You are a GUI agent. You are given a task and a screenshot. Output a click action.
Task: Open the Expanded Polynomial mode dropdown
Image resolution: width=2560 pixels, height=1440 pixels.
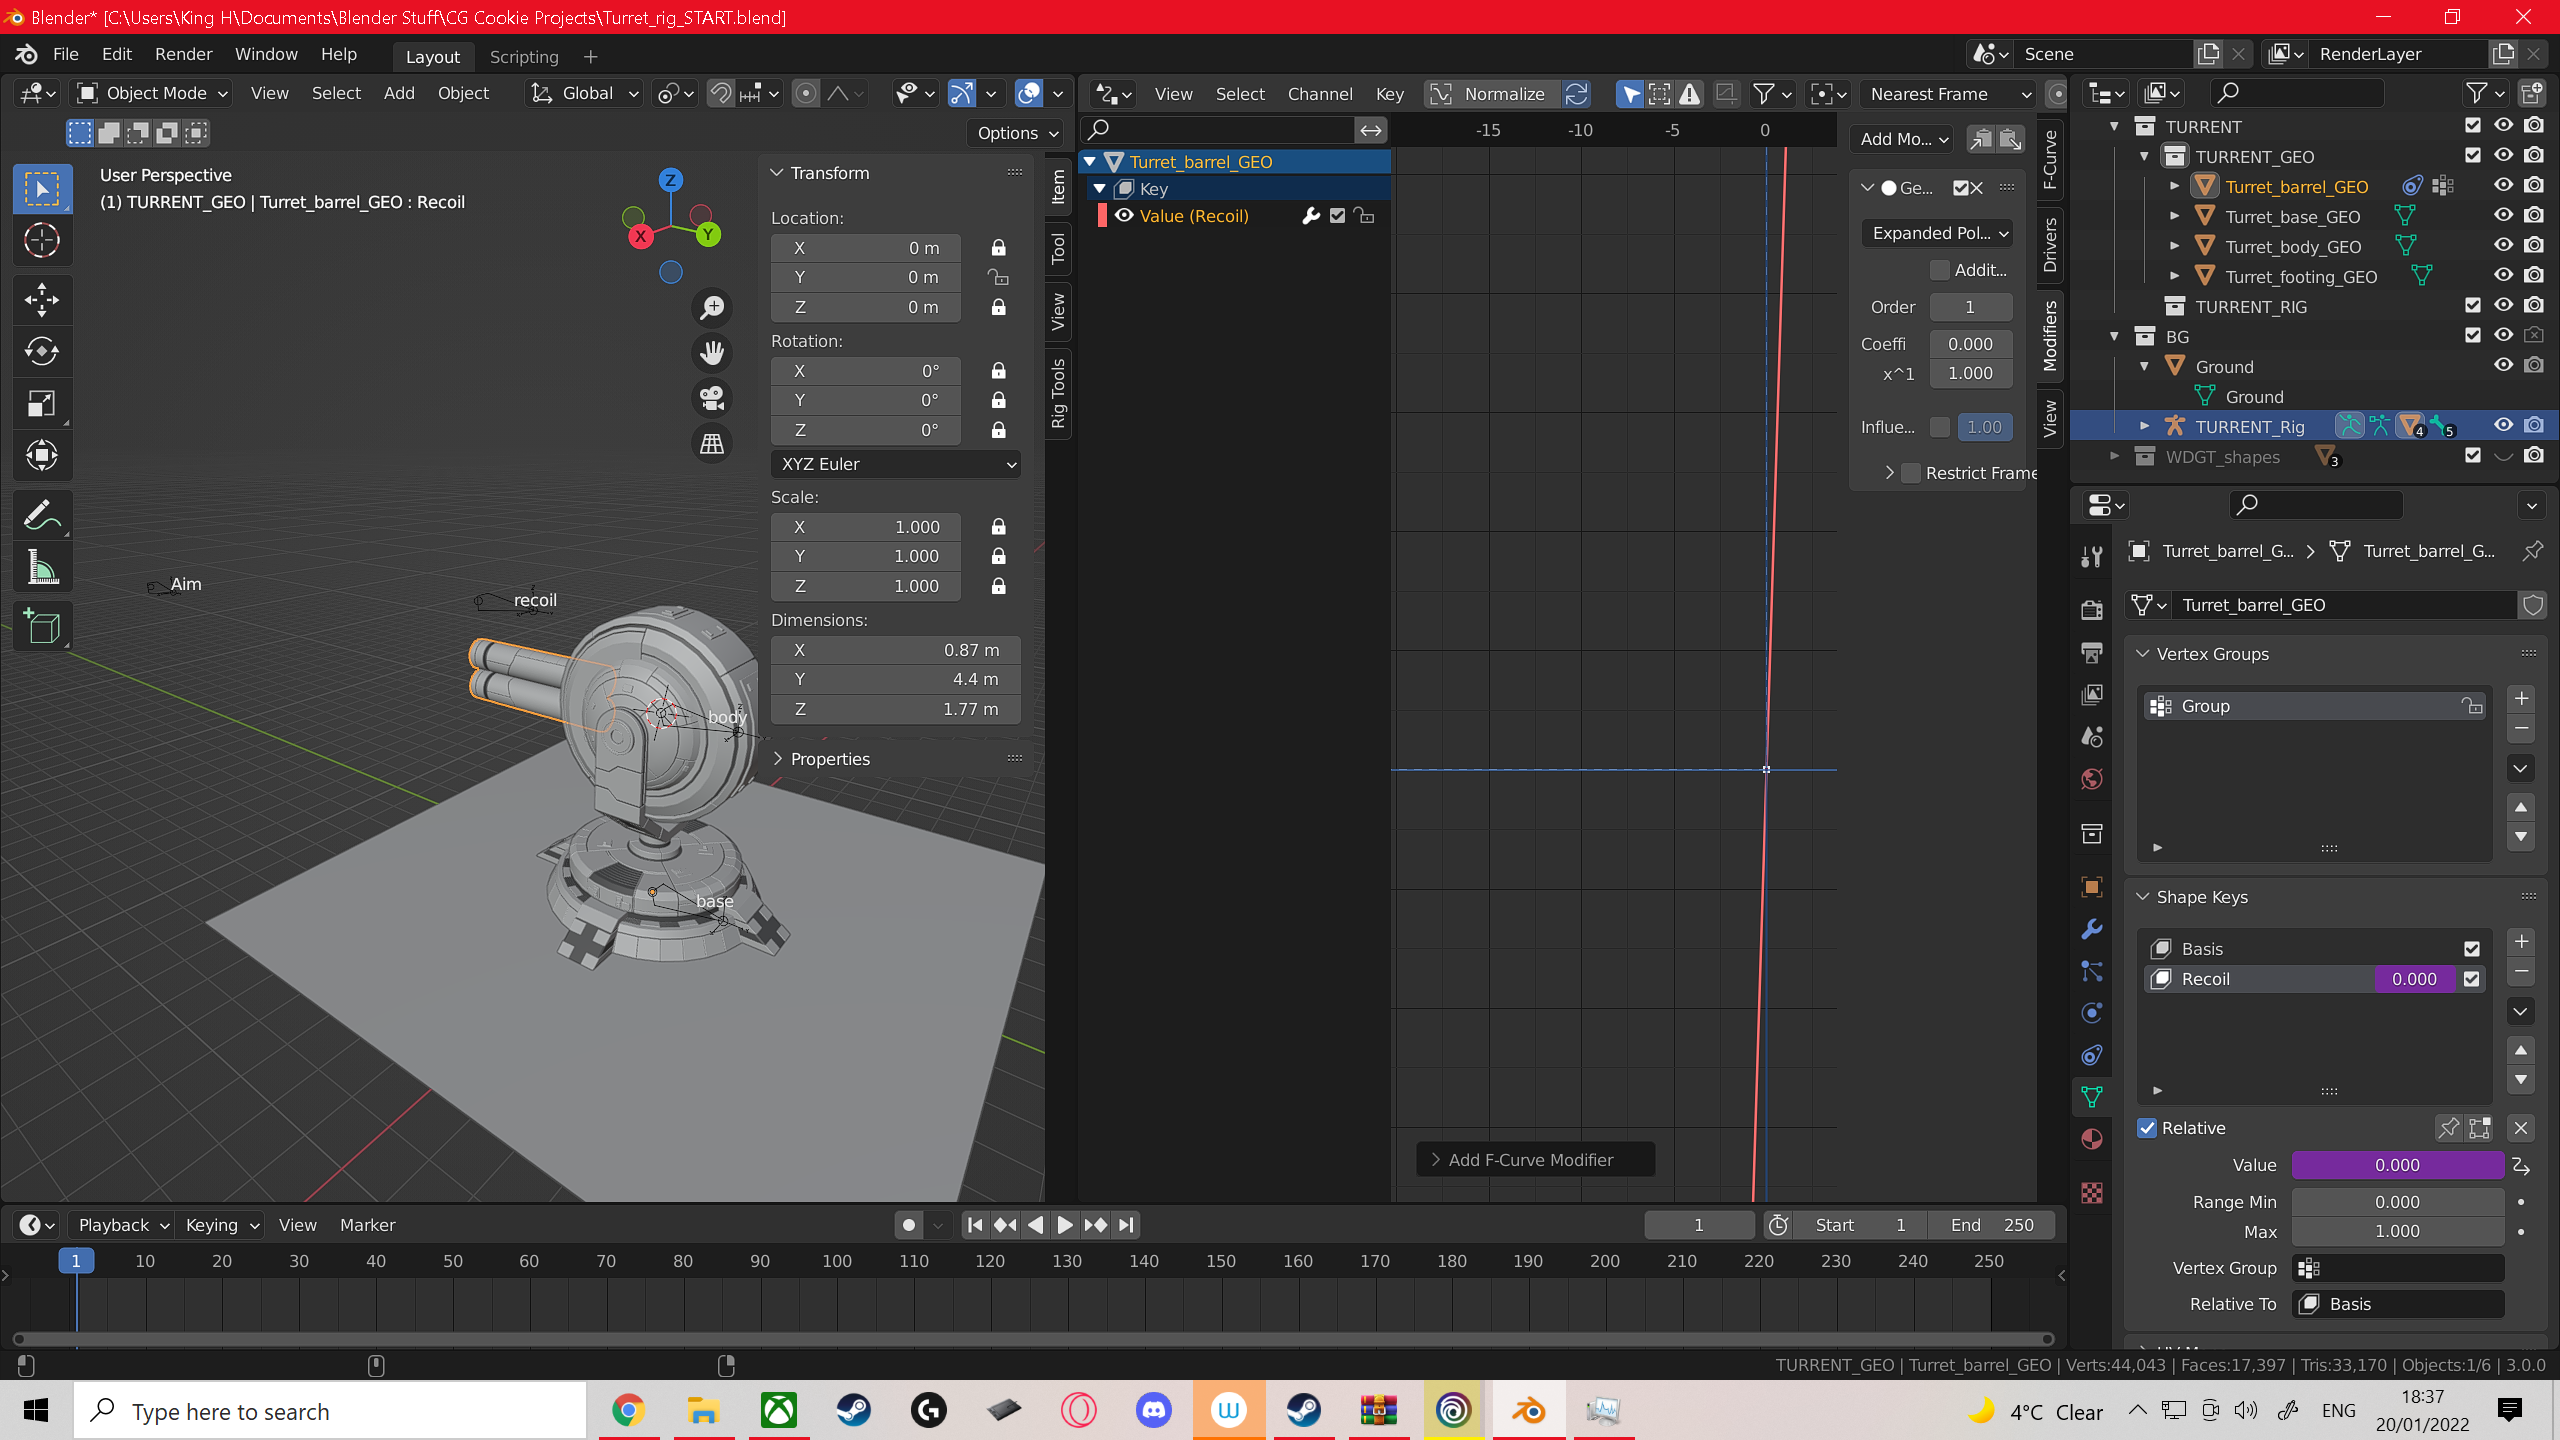(x=1938, y=233)
